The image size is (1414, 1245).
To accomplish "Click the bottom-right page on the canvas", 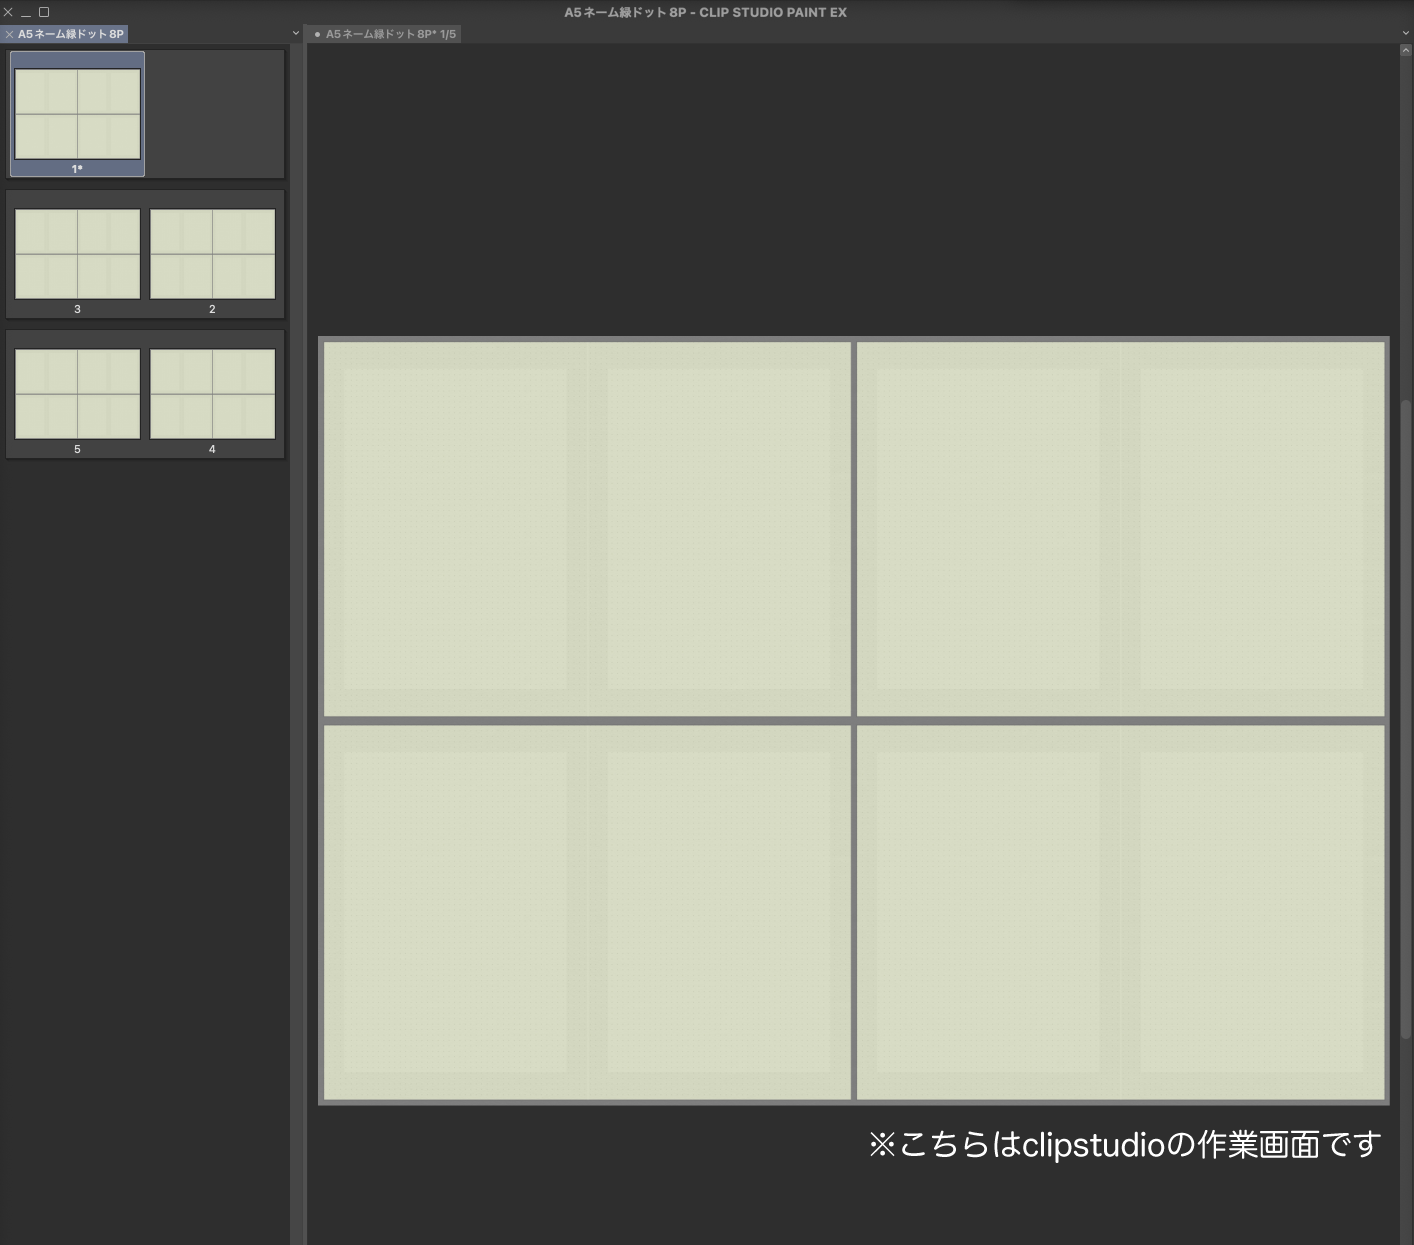I will 1120,910.
